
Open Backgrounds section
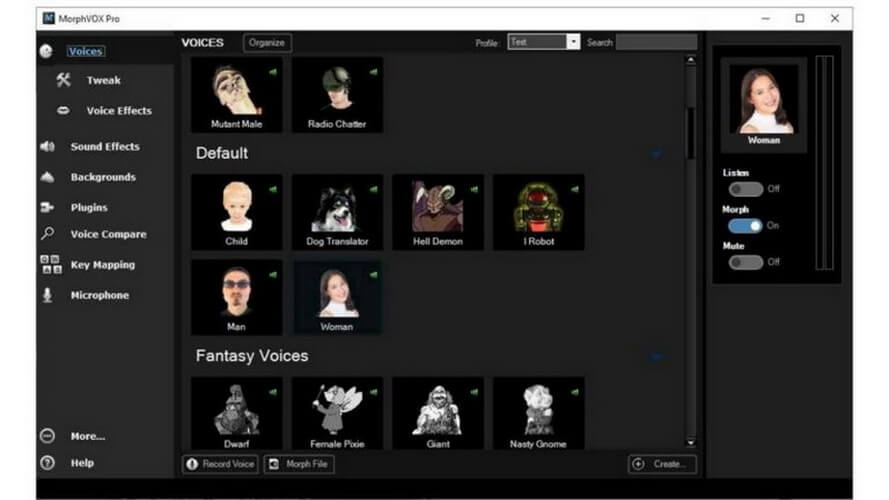coord(103,177)
